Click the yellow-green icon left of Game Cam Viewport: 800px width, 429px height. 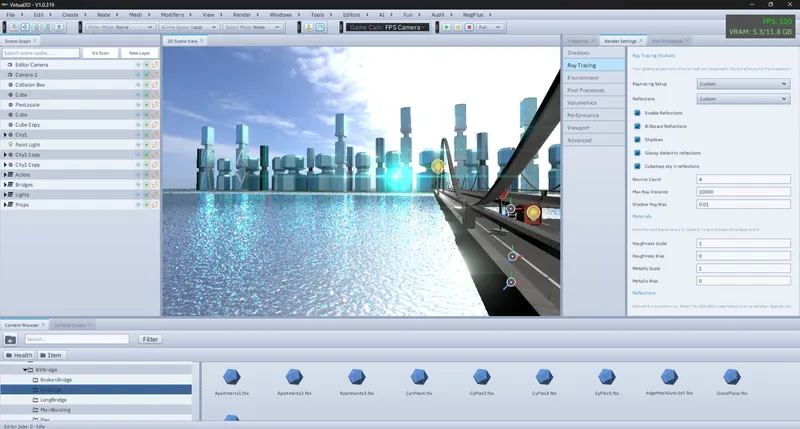[x=309, y=27]
